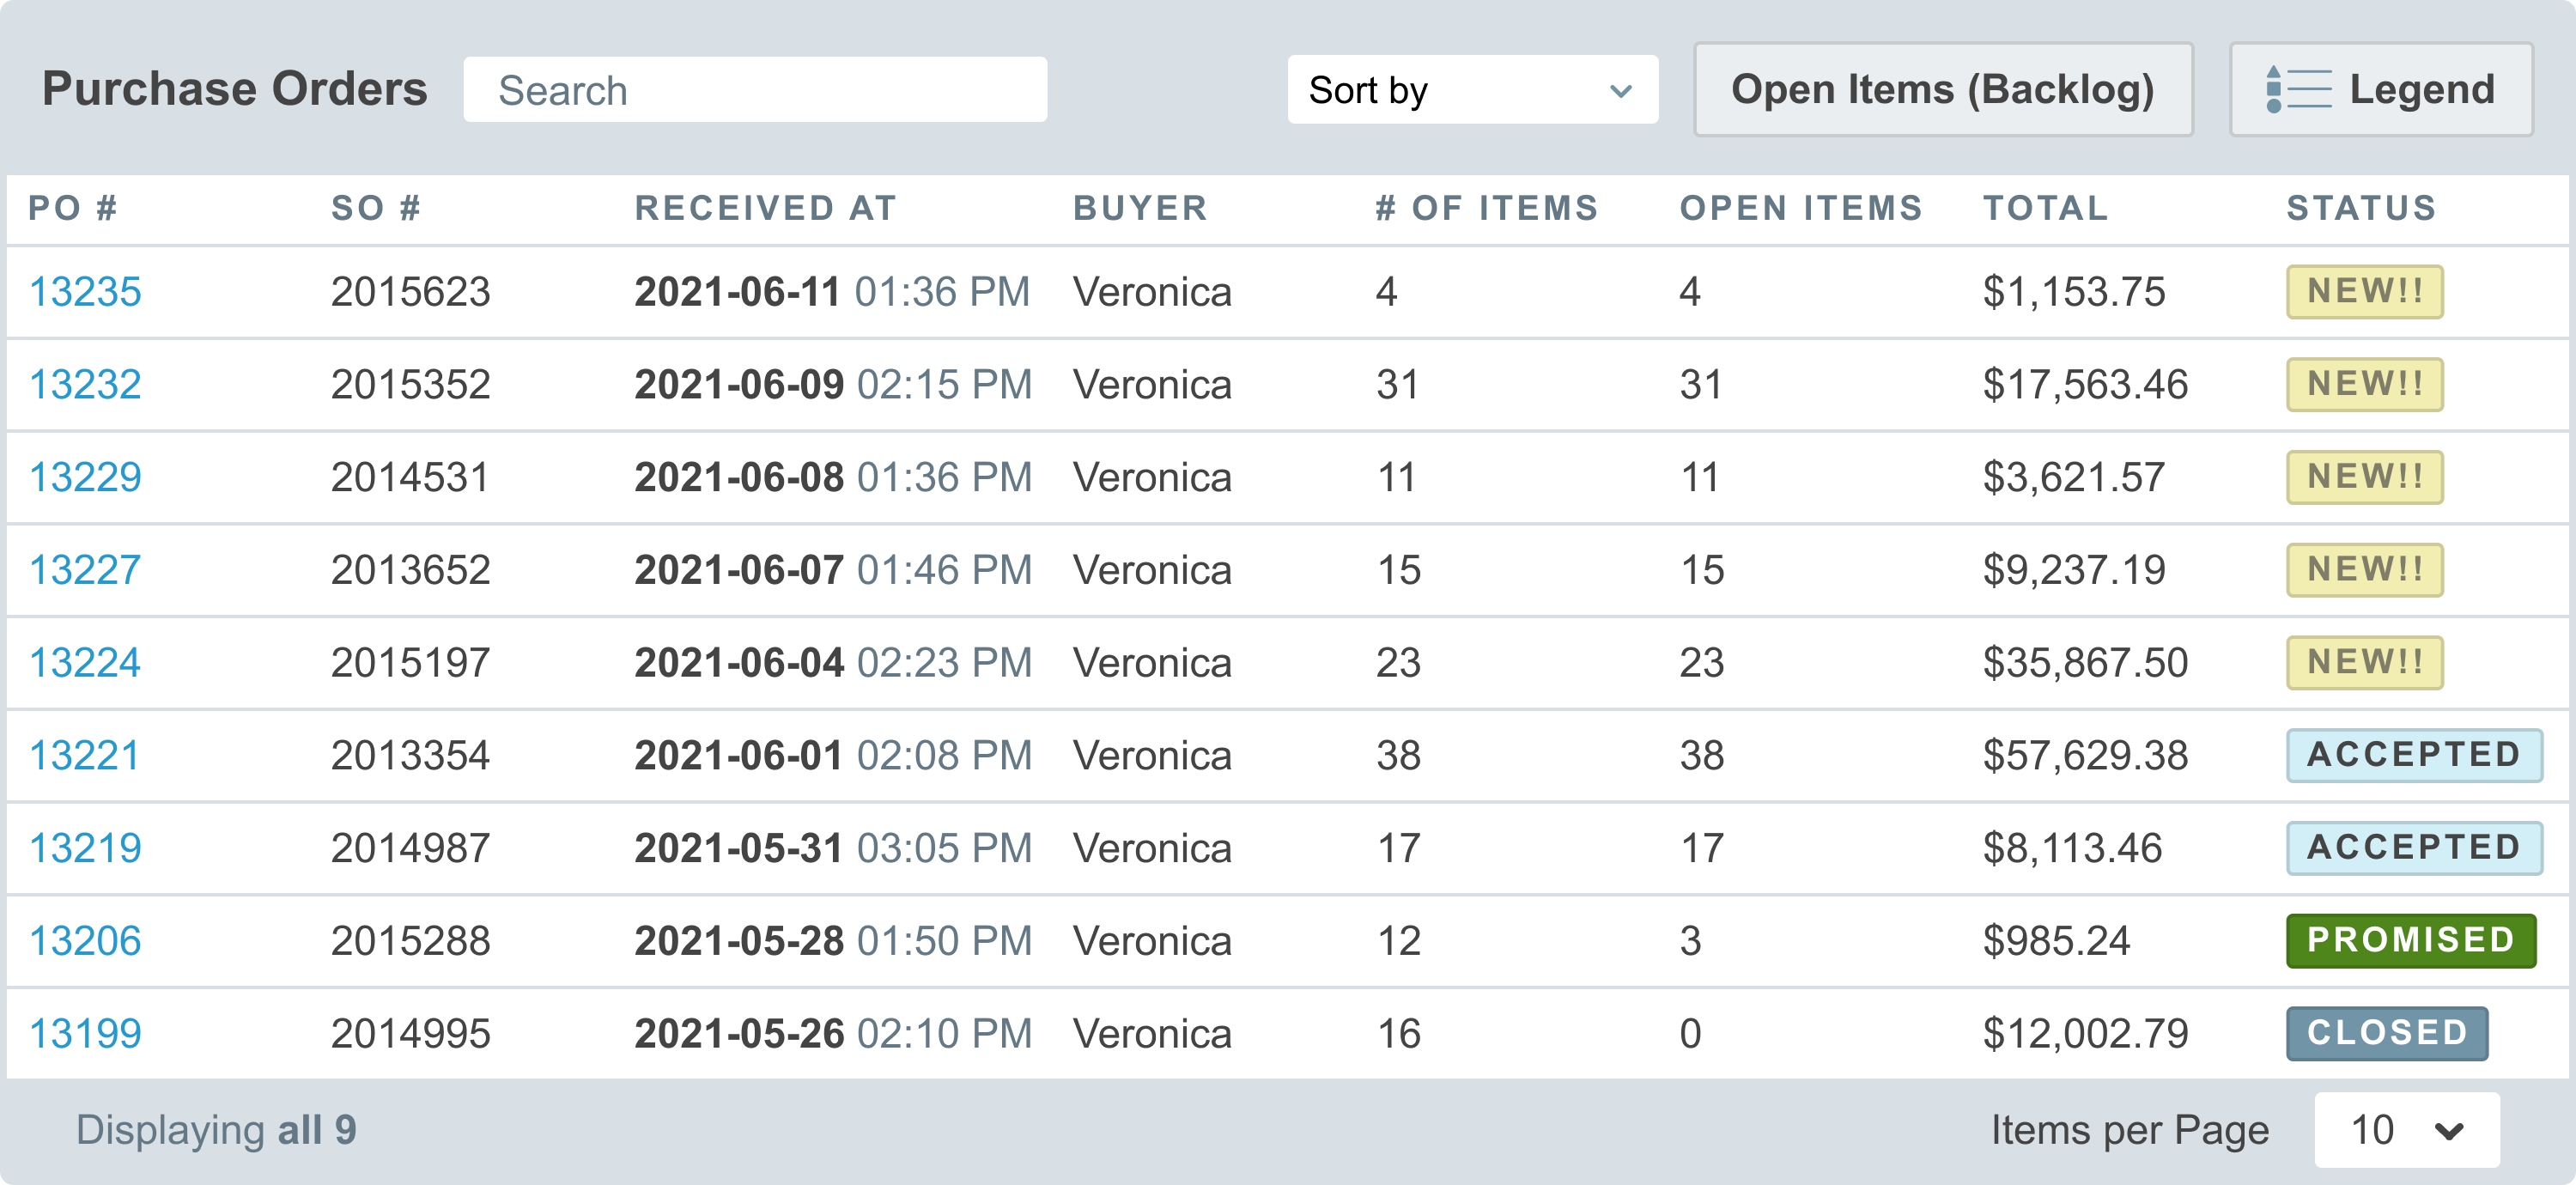The image size is (2576, 1185).
Task: Open purchase order 13221
Action: pos(85,755)
